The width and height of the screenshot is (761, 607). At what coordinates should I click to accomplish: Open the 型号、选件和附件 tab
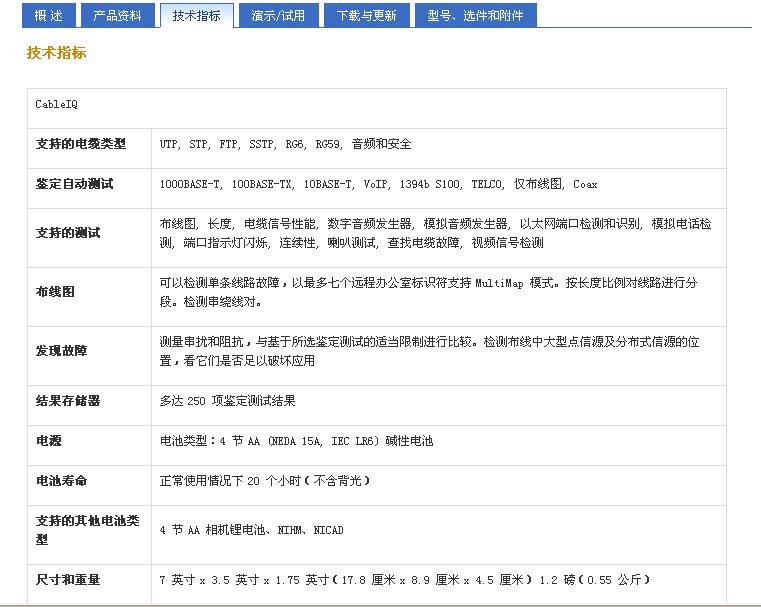476,16
